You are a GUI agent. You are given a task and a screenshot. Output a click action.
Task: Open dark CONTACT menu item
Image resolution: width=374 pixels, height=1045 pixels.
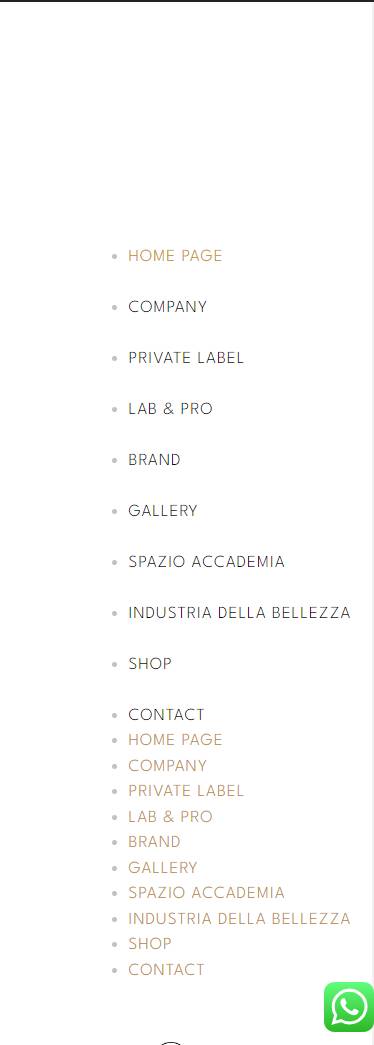pyautogui.click(x=166, y=714)
